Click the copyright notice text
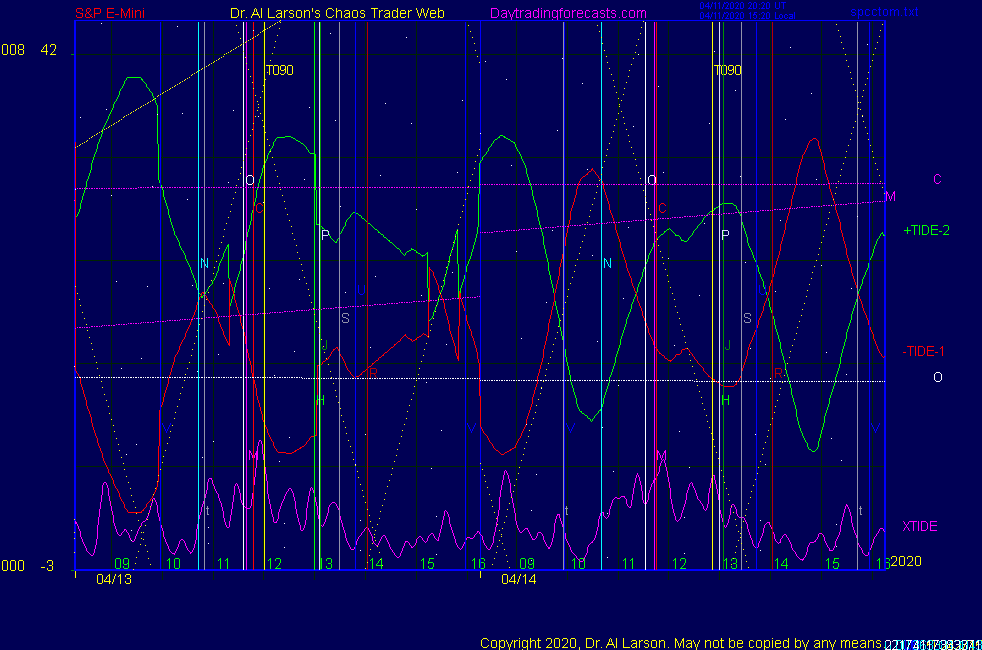 (680, 643)
